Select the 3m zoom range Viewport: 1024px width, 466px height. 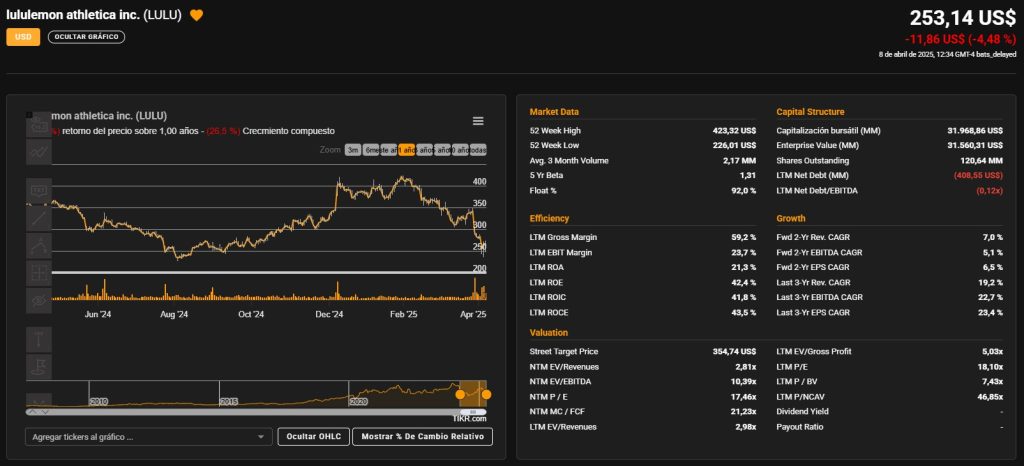pyautogui.click(x=353, y=150)
